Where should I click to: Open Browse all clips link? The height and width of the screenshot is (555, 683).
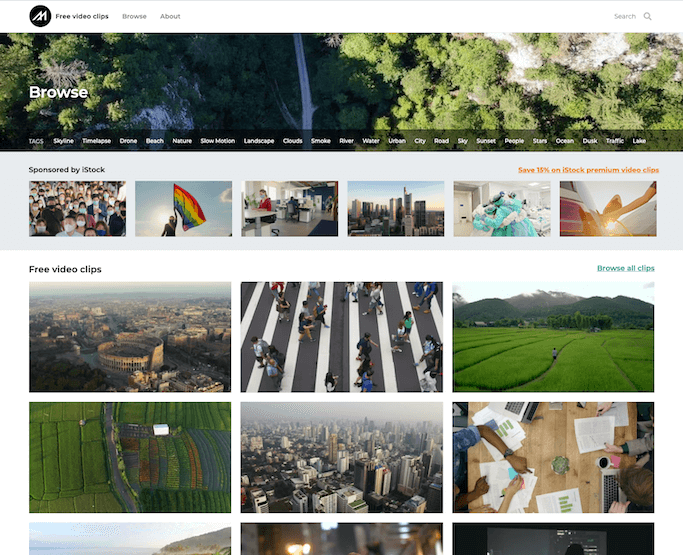pyautogui.click(x=626, y=268)
